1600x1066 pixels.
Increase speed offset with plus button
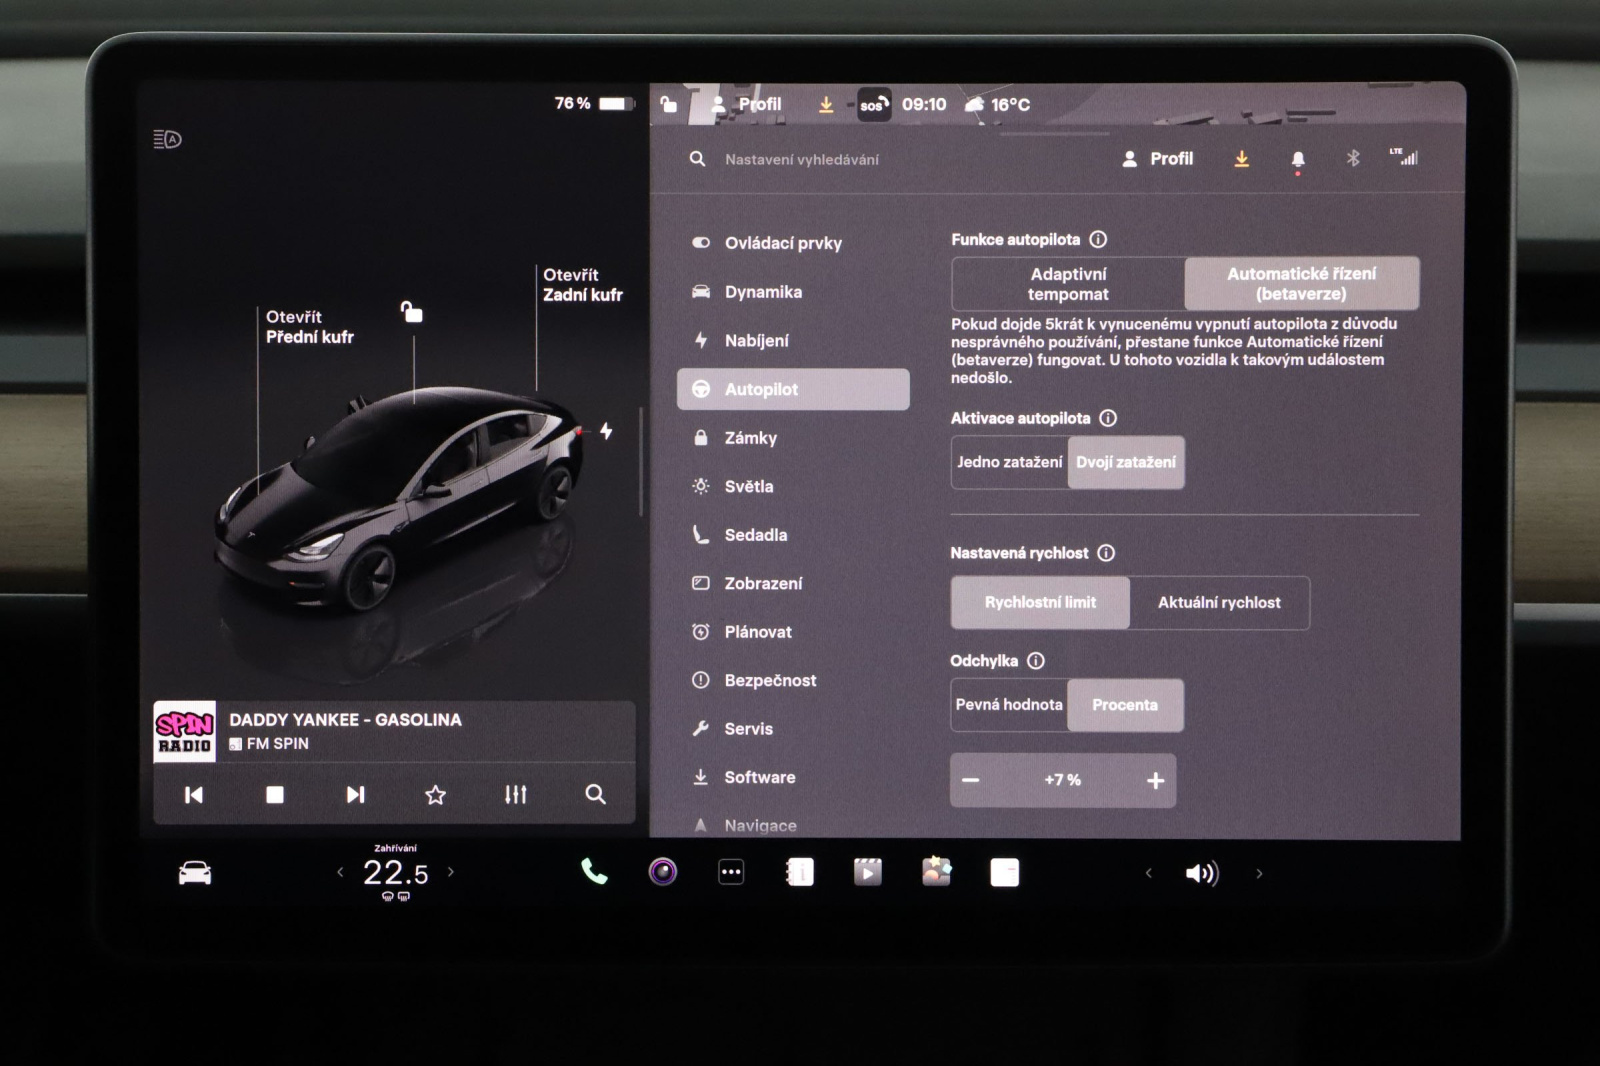1155,781
